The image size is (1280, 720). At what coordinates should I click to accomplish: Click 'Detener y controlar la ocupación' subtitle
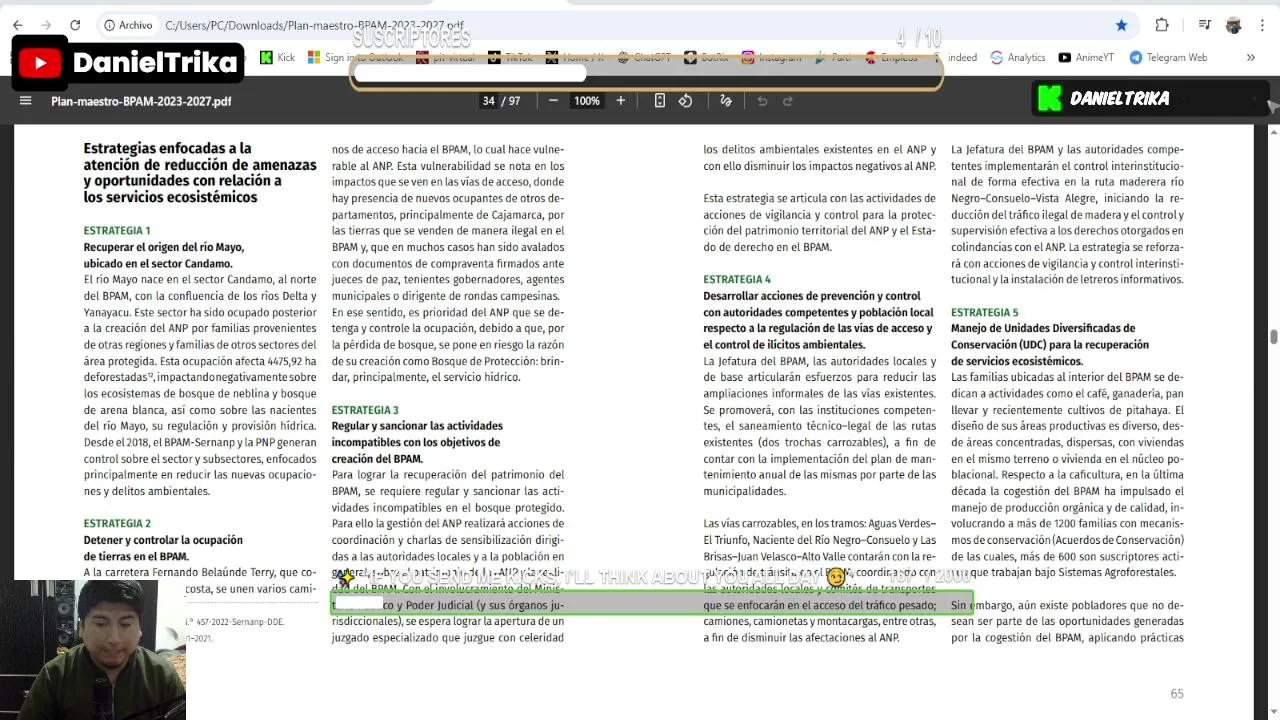(163, 540)
